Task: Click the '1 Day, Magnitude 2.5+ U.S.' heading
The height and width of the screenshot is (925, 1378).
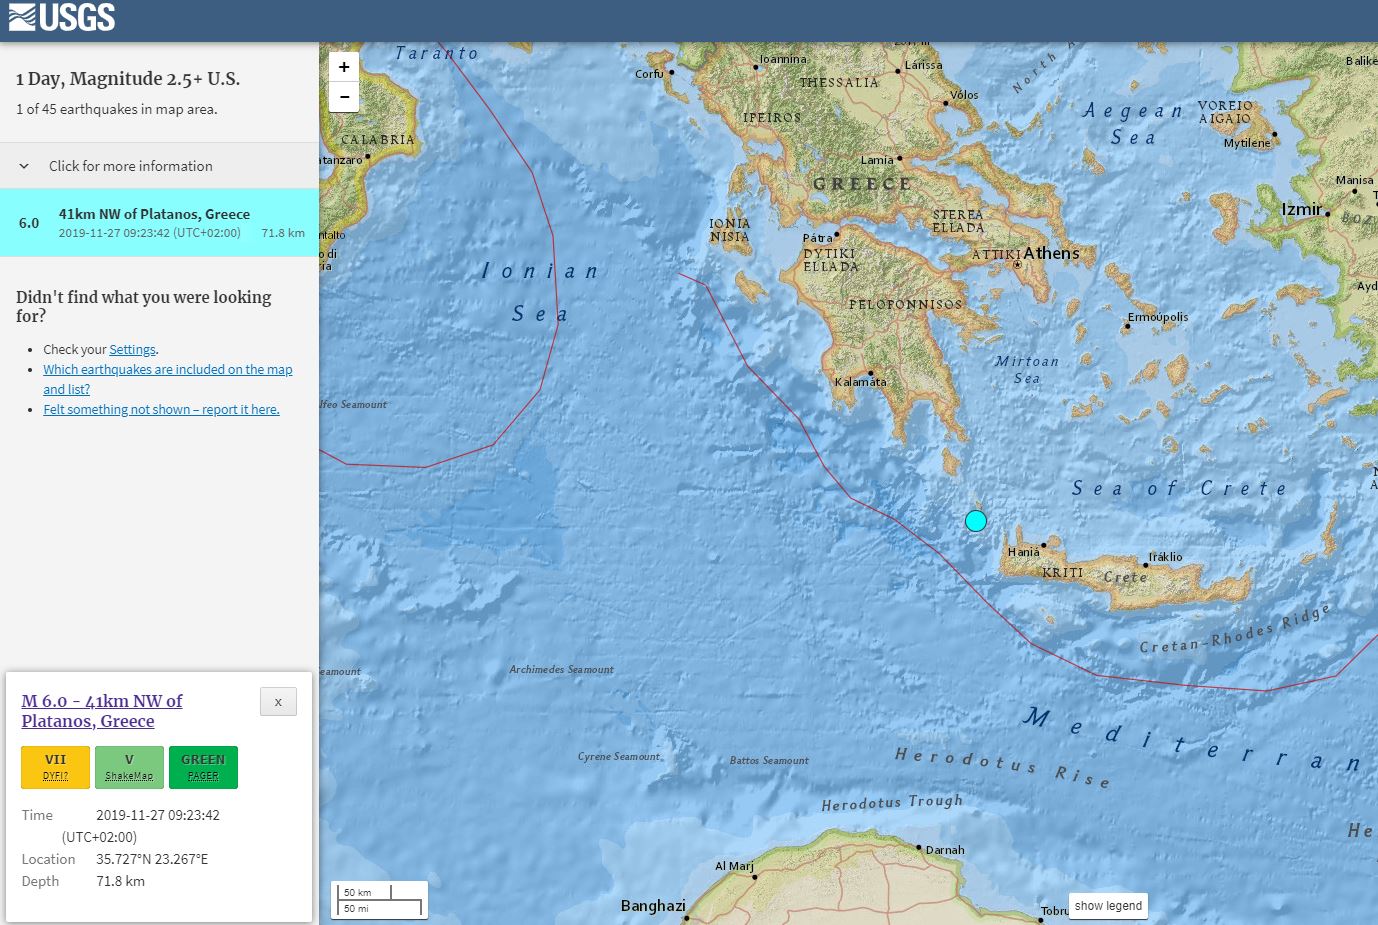Action: click(x=128, y=79)
